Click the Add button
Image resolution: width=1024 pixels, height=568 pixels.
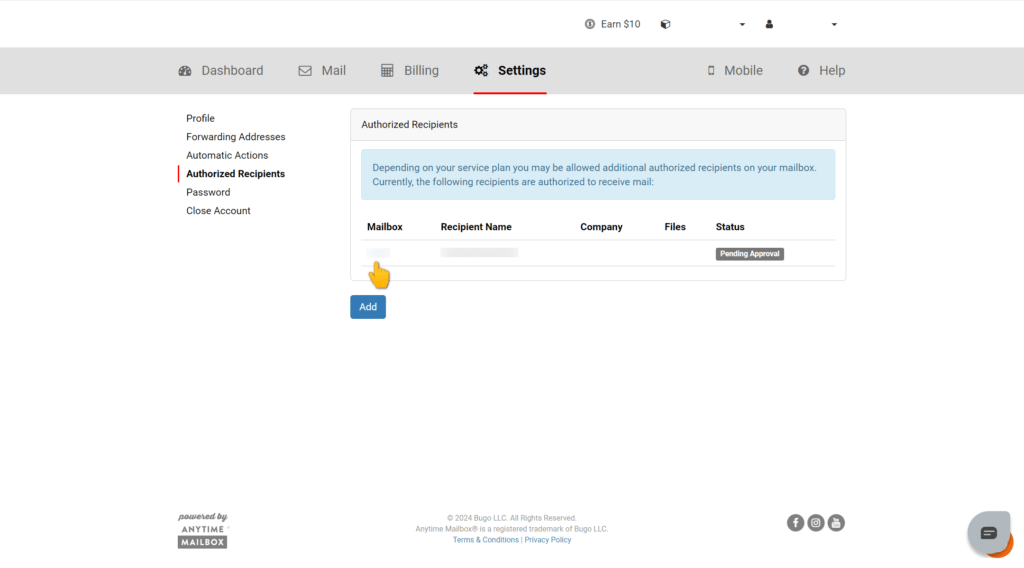click(x=368, y=307)
